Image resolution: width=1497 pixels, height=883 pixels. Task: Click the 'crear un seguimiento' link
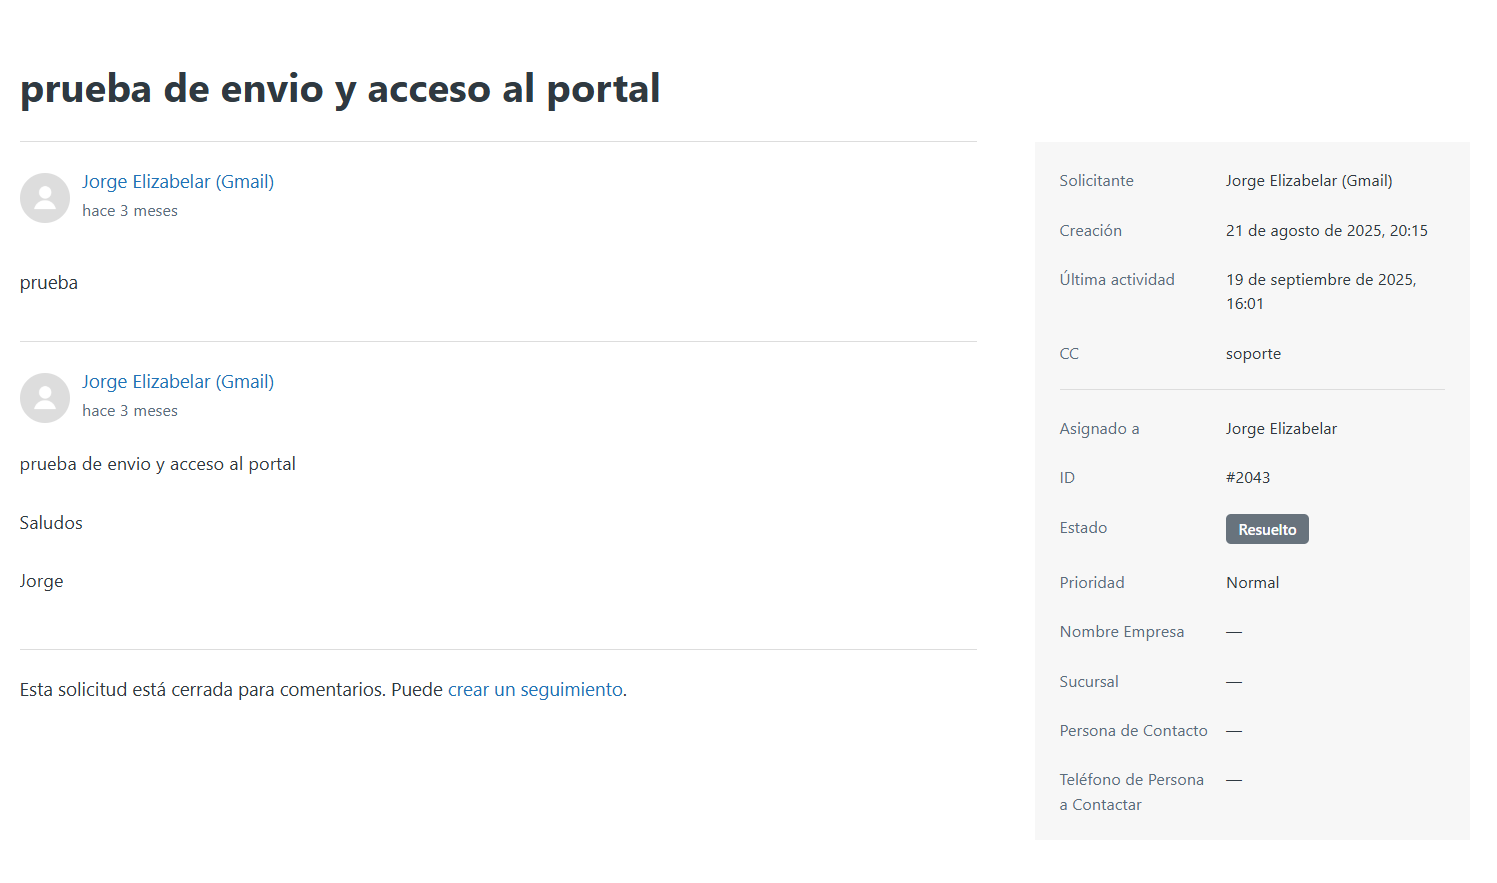point(535,690)
